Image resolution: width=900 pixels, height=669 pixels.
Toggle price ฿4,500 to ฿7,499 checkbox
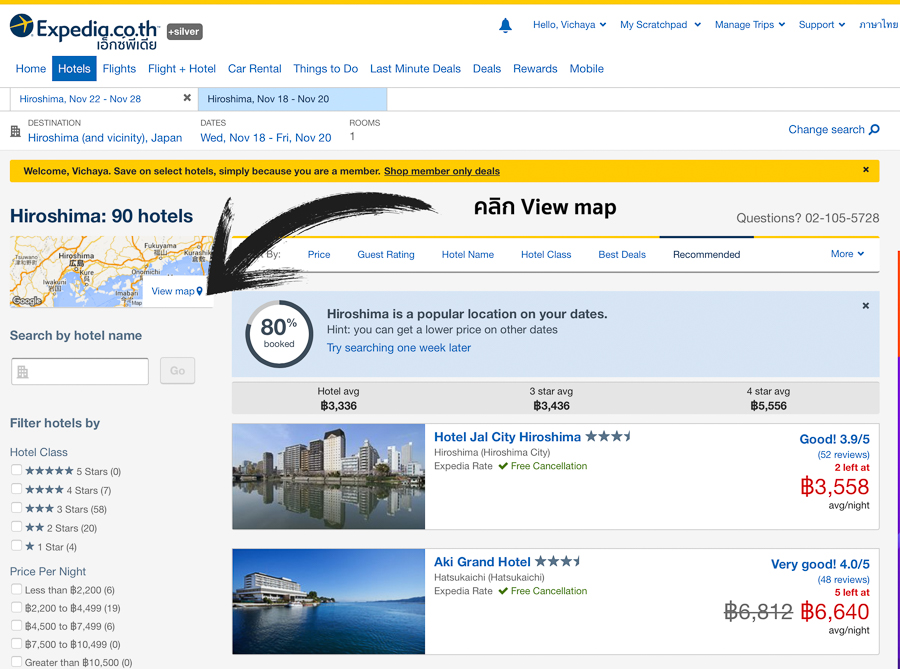(17, 625)
